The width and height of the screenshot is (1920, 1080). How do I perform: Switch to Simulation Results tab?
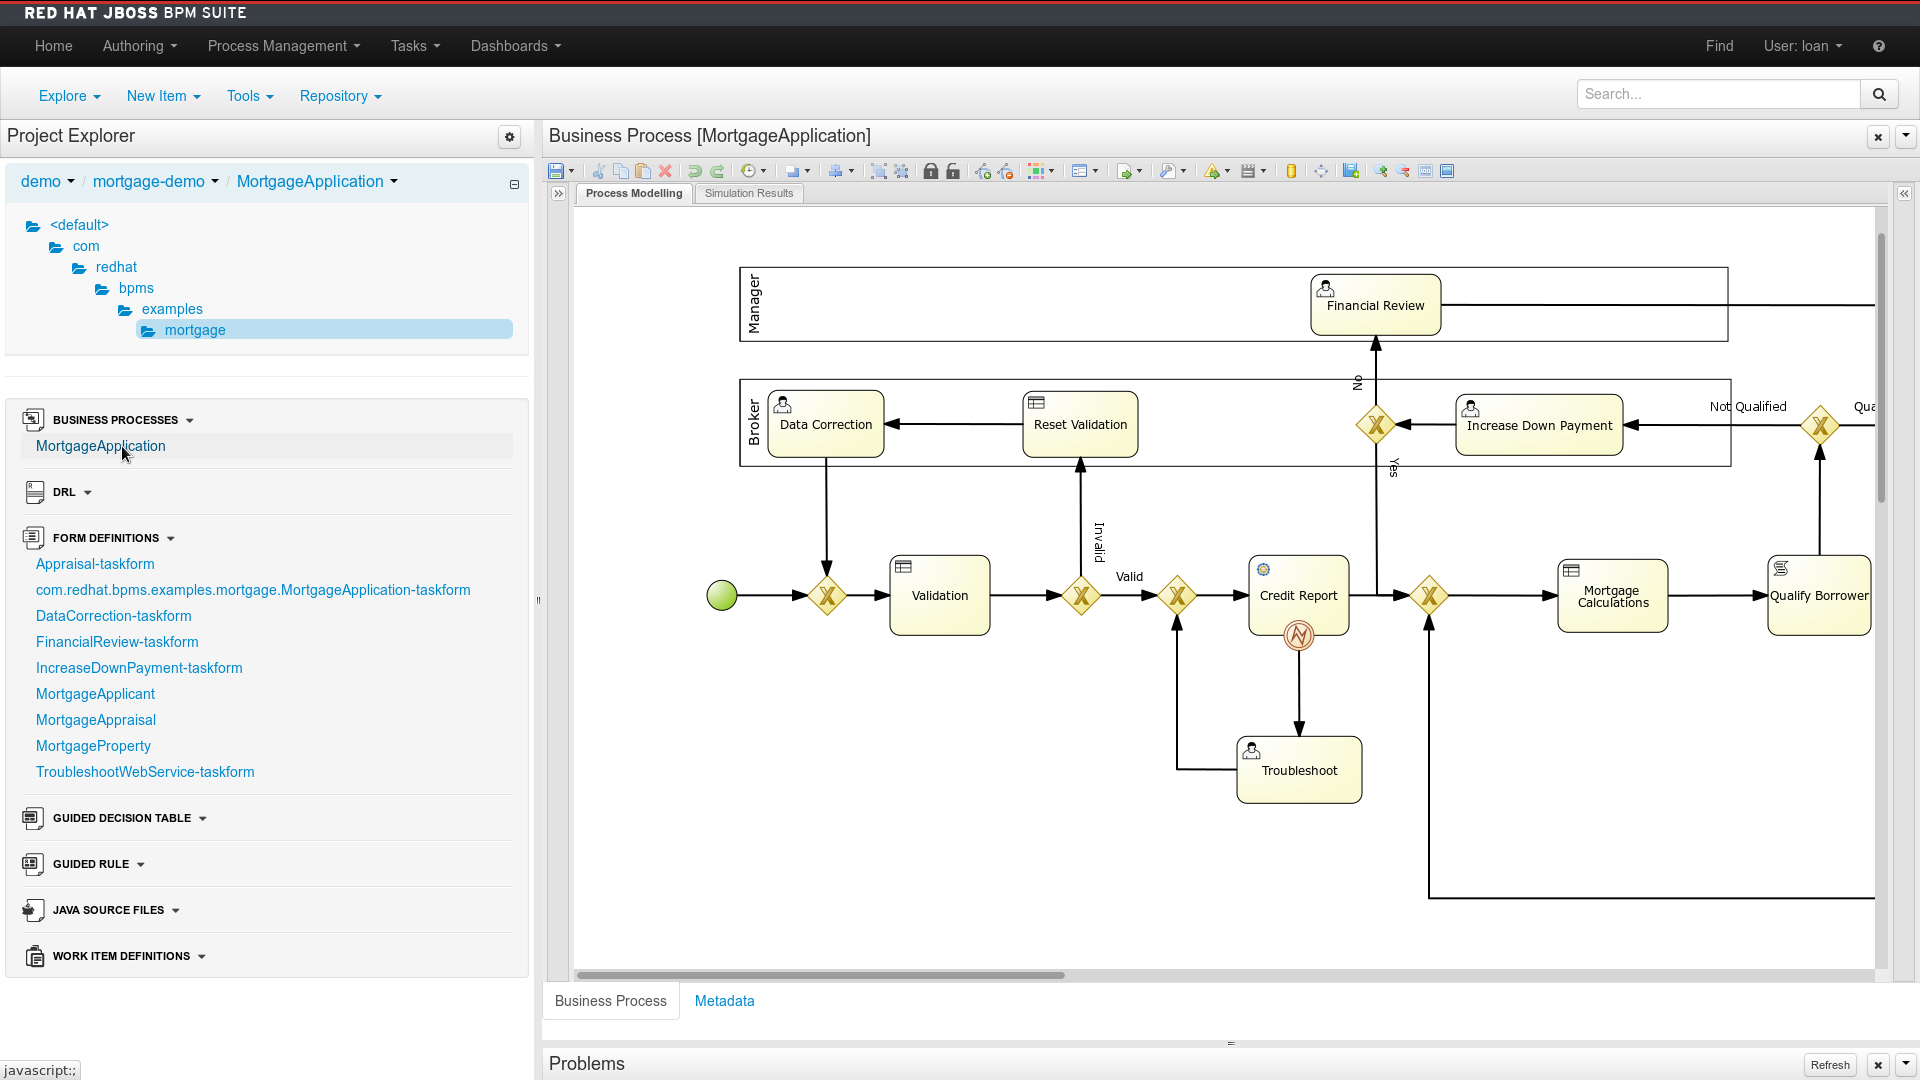(x=748, y=194)
